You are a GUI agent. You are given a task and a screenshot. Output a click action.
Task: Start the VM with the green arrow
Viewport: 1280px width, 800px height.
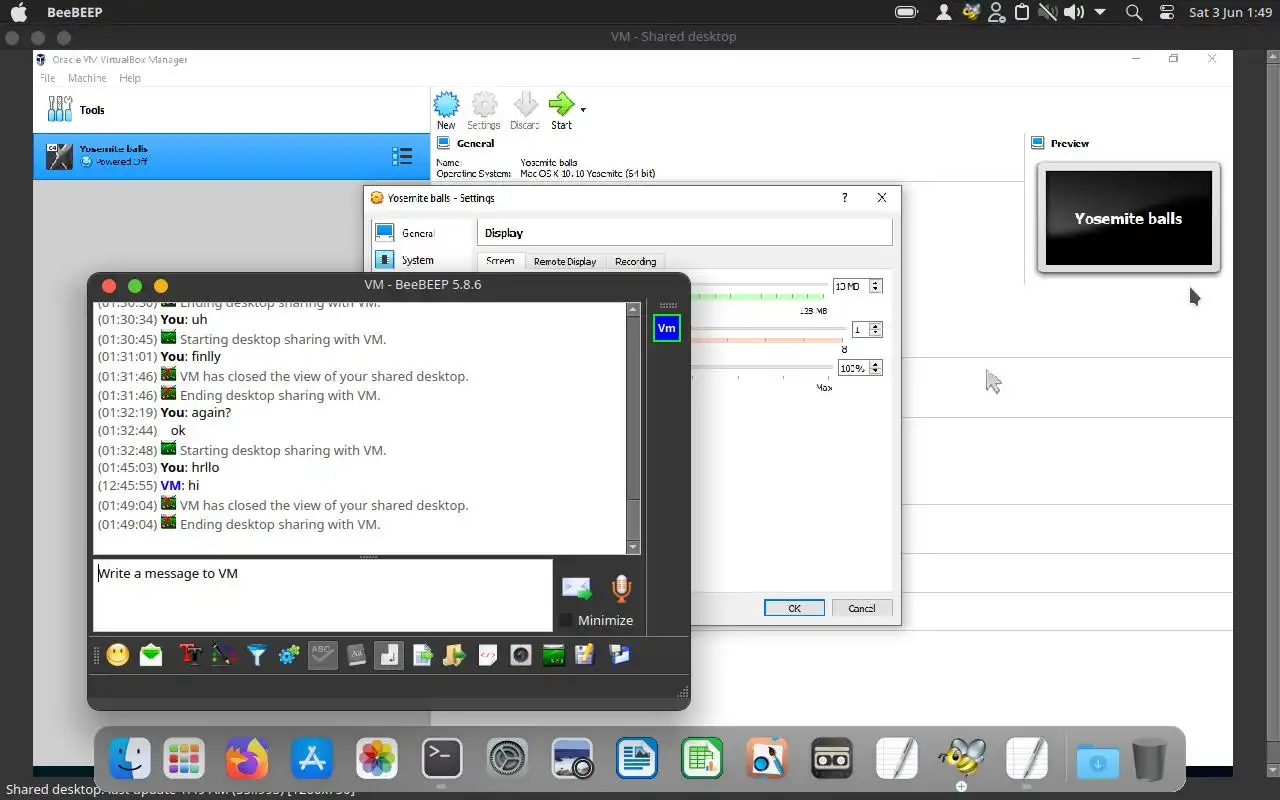(x=562, y=110)
